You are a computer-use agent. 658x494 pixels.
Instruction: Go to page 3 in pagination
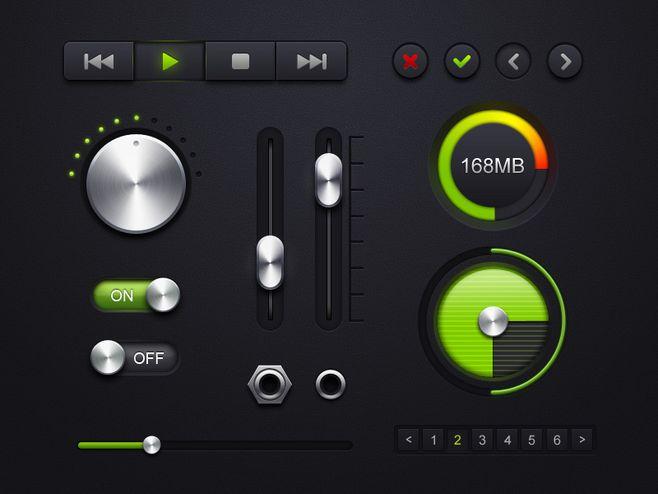click(482, 440)
